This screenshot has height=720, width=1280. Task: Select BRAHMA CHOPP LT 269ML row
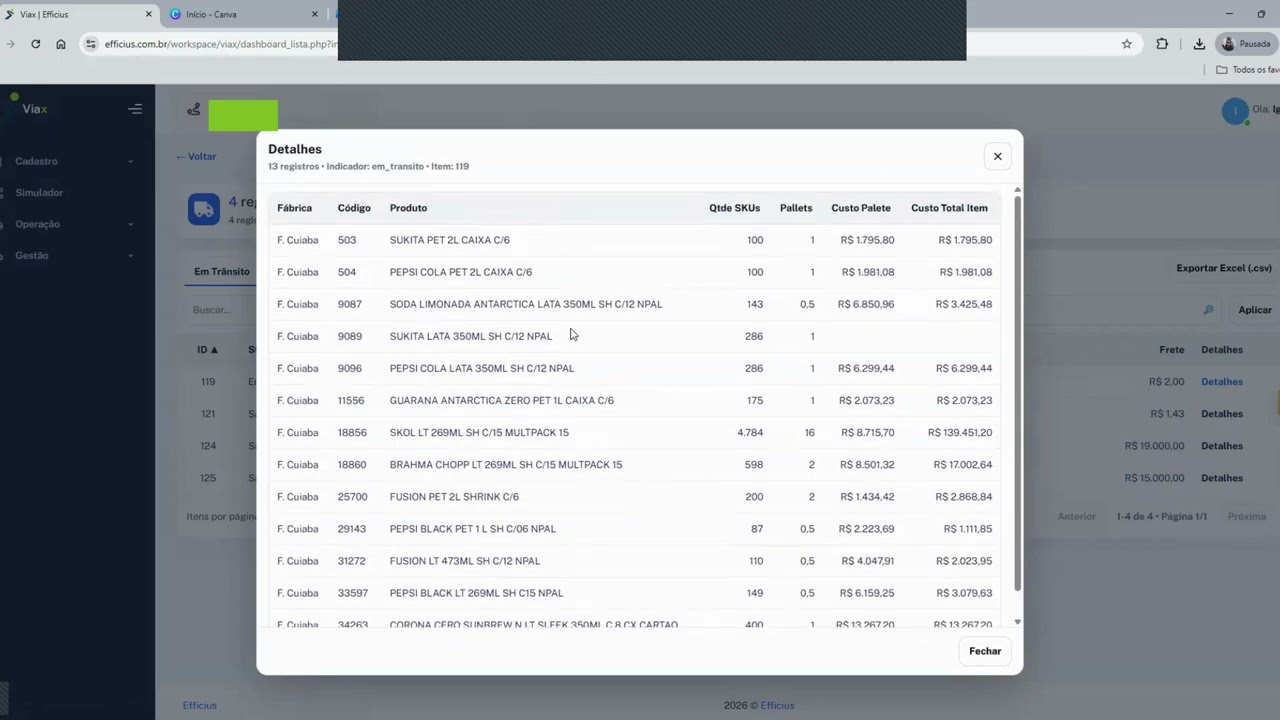click(634, 464)
